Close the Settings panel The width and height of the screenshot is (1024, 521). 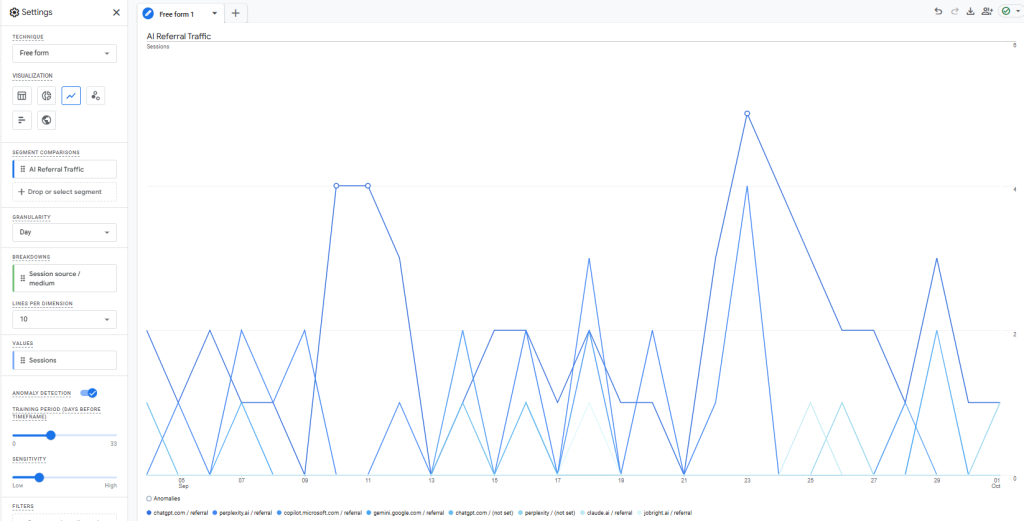click(x=116, y=12)
